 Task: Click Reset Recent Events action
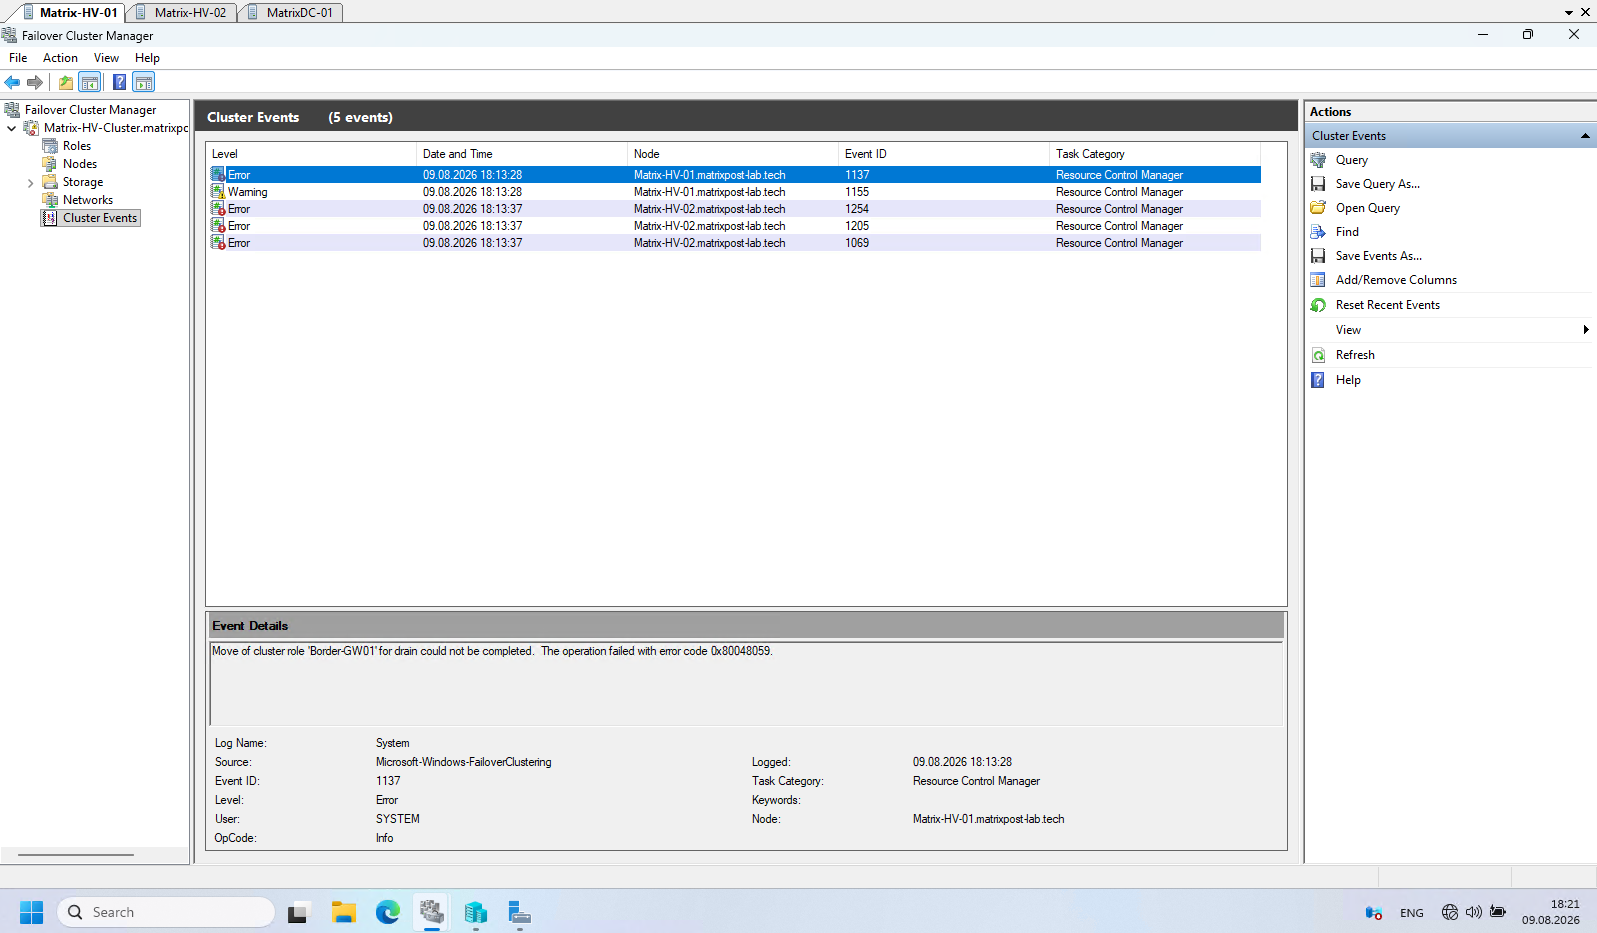[x=1387, y=305]
